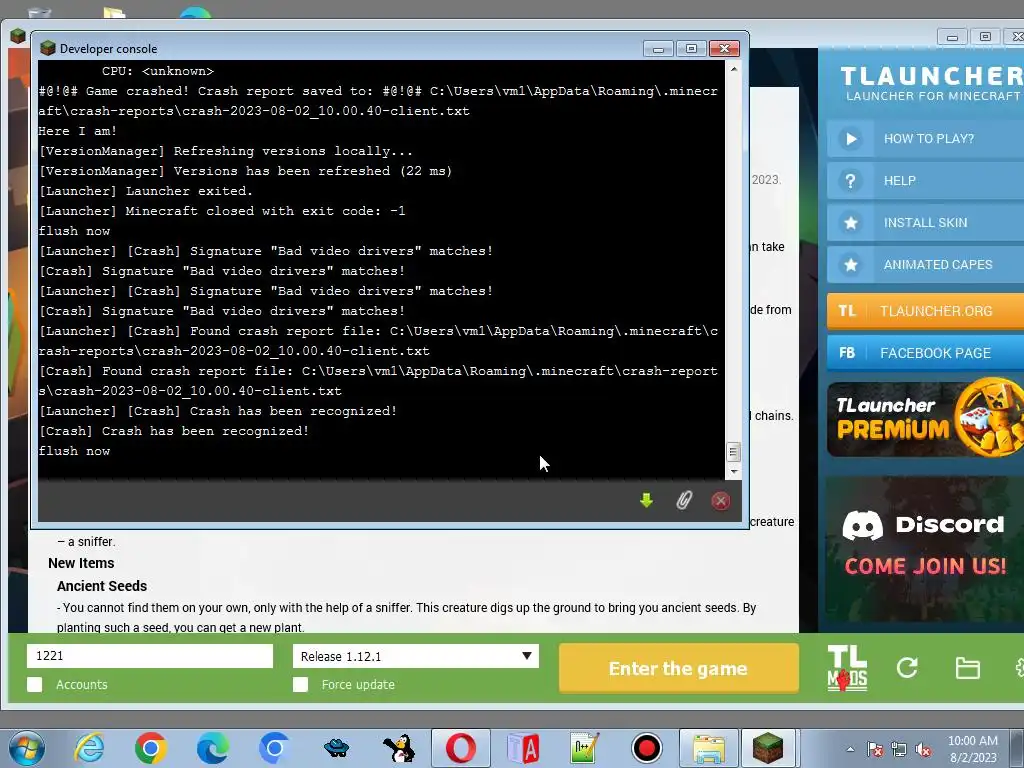The width and height of the screenshot is (1024, 768).
Task: Click muted volume icon in tray
Action: 923,749
